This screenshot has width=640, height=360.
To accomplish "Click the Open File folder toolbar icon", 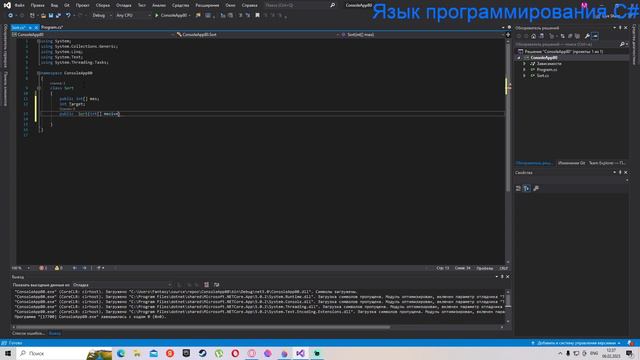I will click(x=43, y=15).
